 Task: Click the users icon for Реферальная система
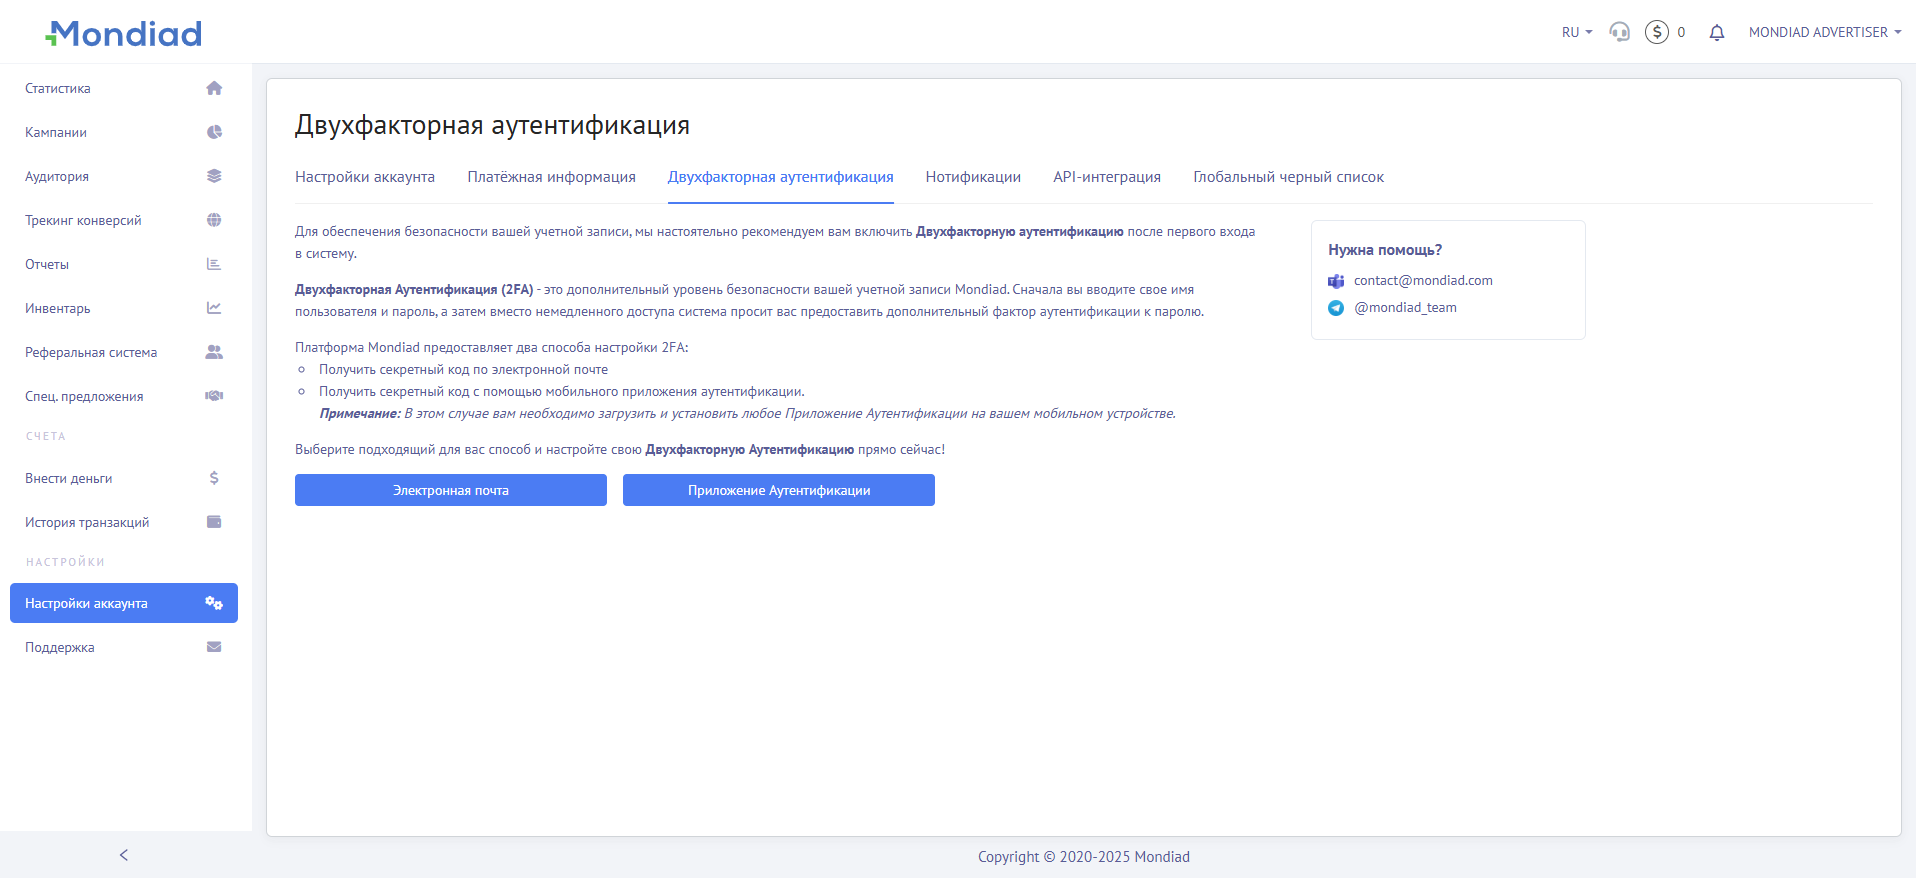tap(214, 352)
